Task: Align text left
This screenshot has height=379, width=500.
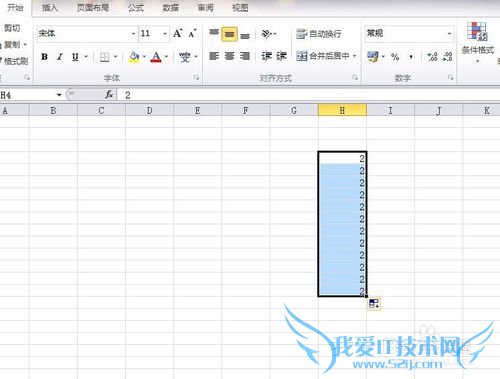Action: [214, 56]
